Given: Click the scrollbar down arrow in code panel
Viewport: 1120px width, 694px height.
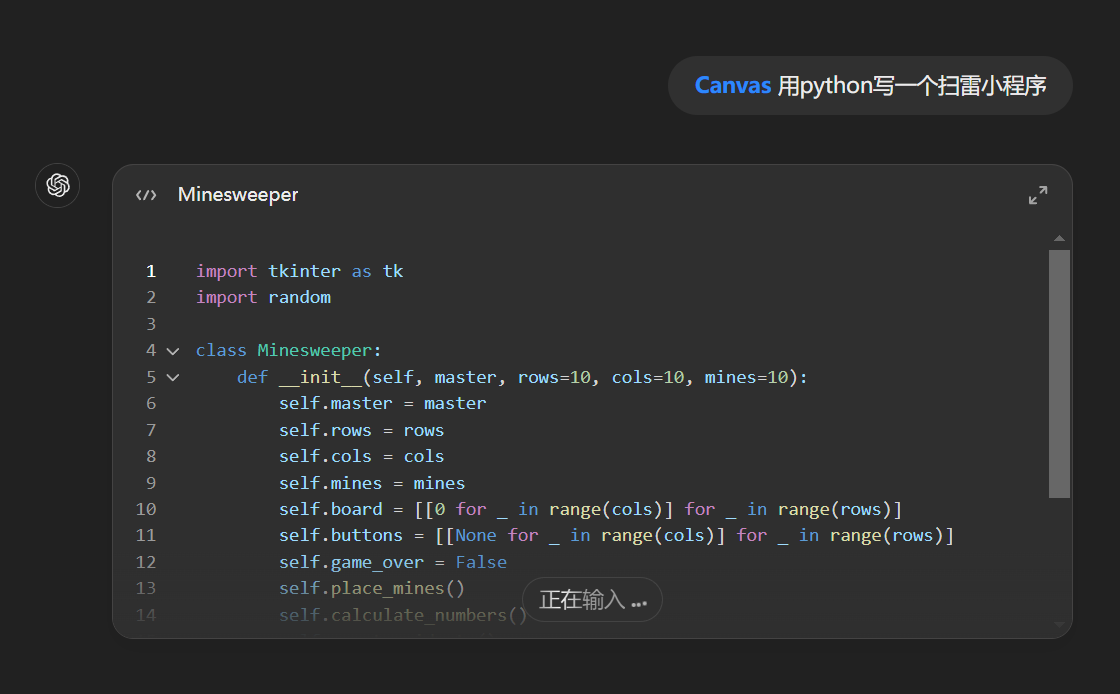Looking at the screenshot, I should pos(1059,624).
